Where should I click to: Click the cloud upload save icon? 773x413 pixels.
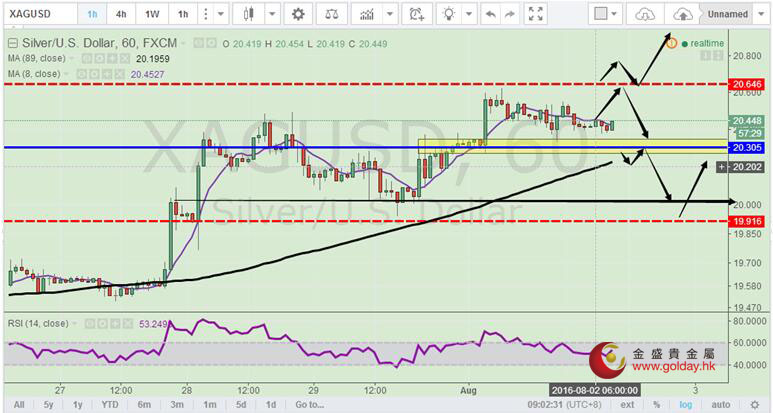(x=682, y=14)
